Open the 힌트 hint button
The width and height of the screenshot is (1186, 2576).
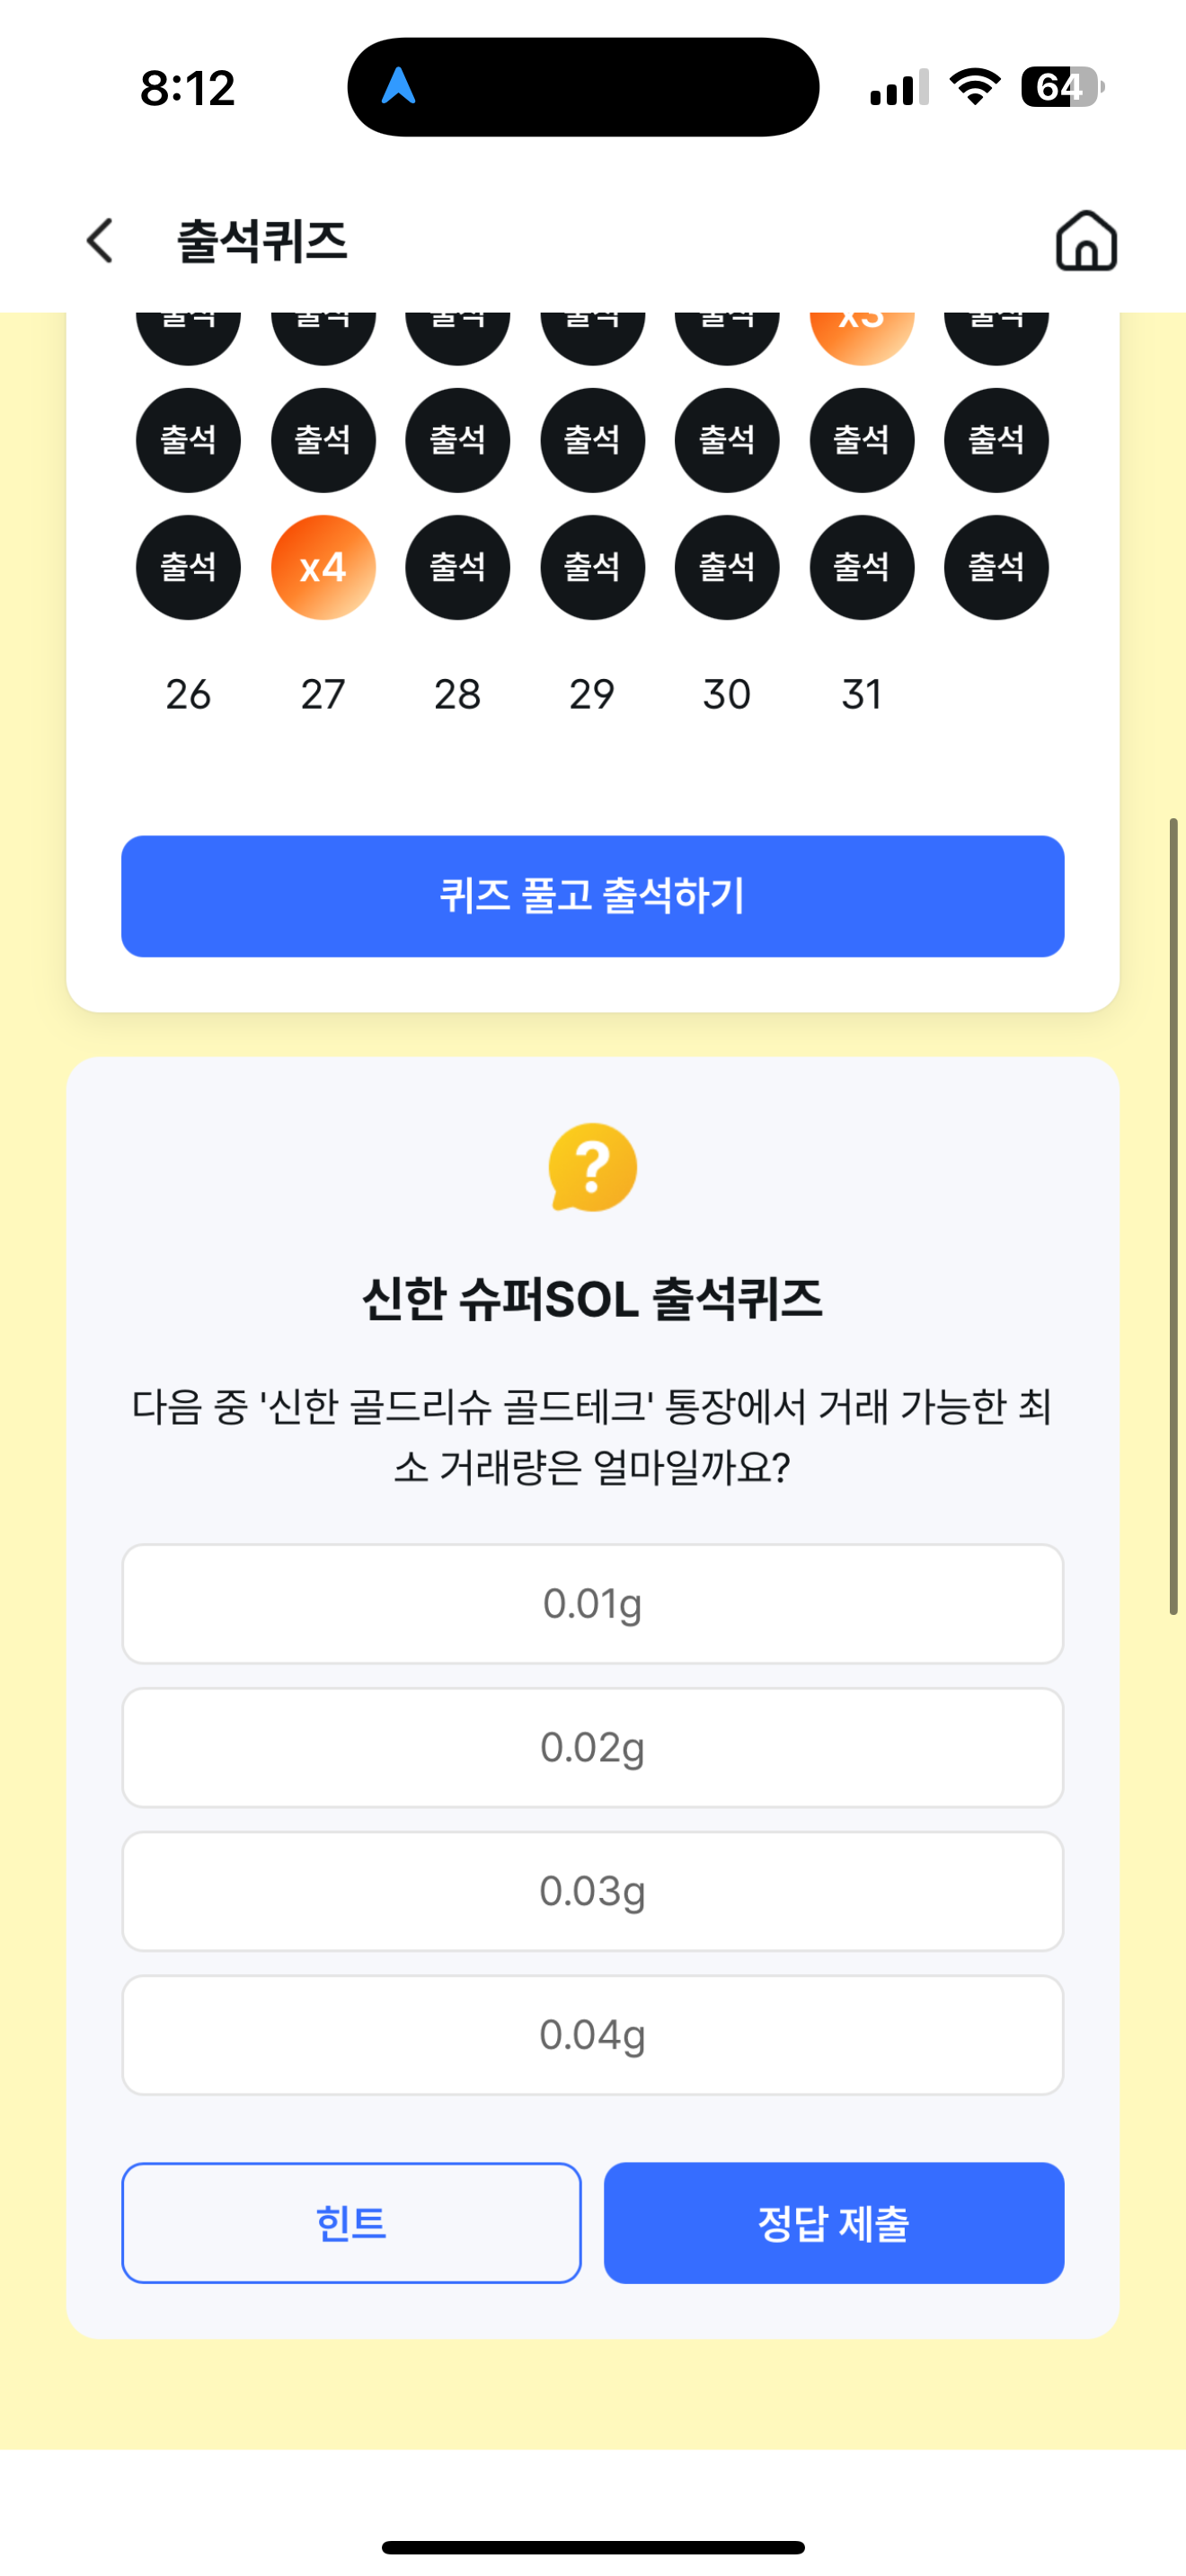click(351, 2223)
